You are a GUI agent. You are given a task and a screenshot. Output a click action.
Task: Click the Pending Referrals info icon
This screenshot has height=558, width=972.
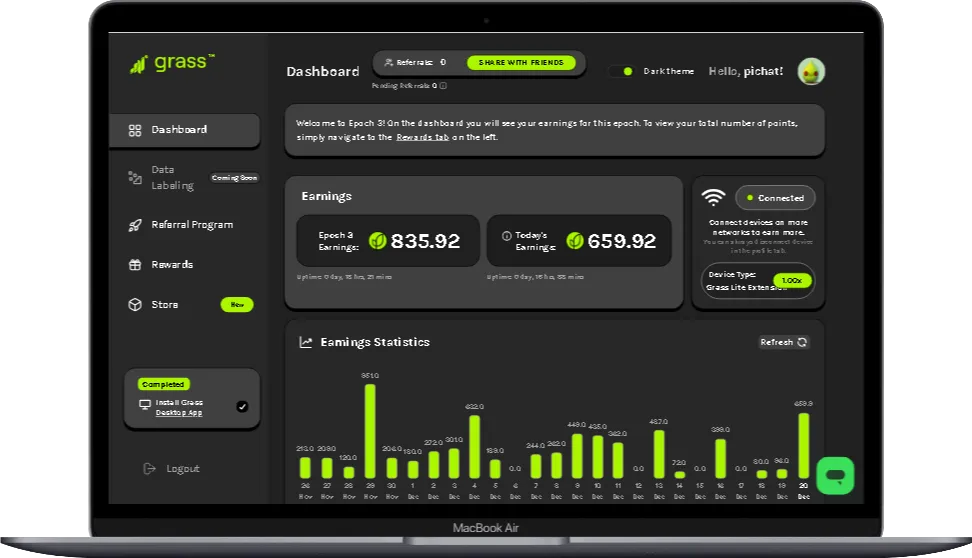coord(443,86)
